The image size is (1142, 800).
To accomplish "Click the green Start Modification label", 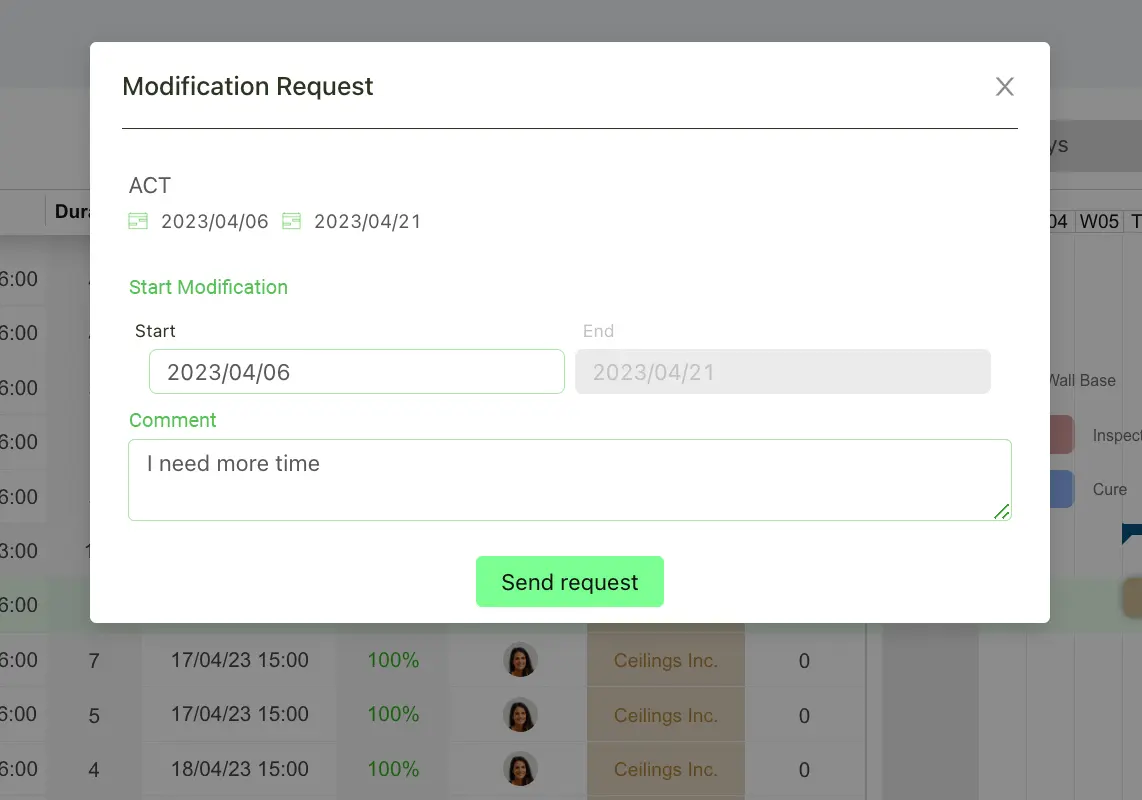I will (x=208, y=287).
